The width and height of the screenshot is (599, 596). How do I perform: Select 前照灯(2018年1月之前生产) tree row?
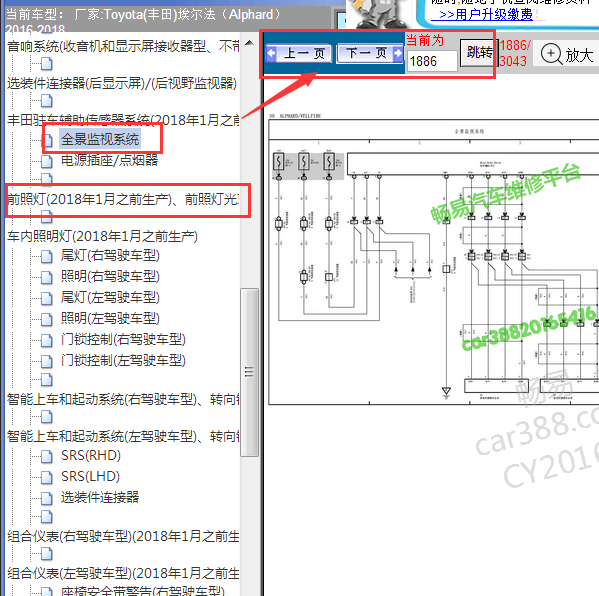(x=123, y=199)
